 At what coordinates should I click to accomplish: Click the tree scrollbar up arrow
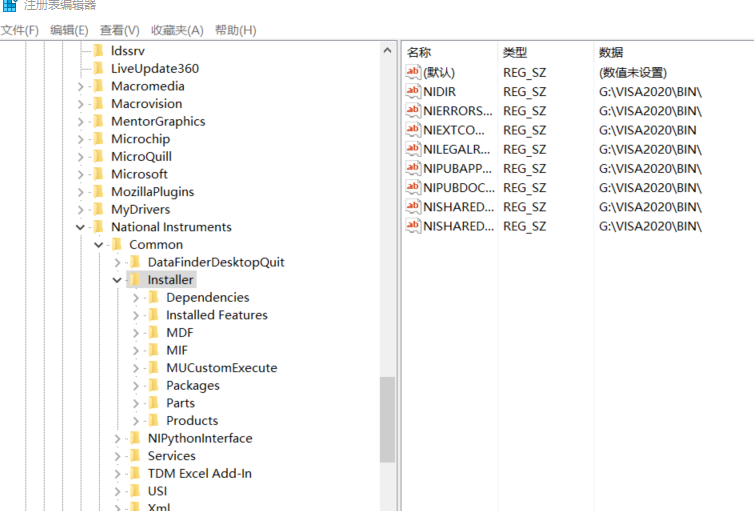pyautogui.click(x=388, y=50)
